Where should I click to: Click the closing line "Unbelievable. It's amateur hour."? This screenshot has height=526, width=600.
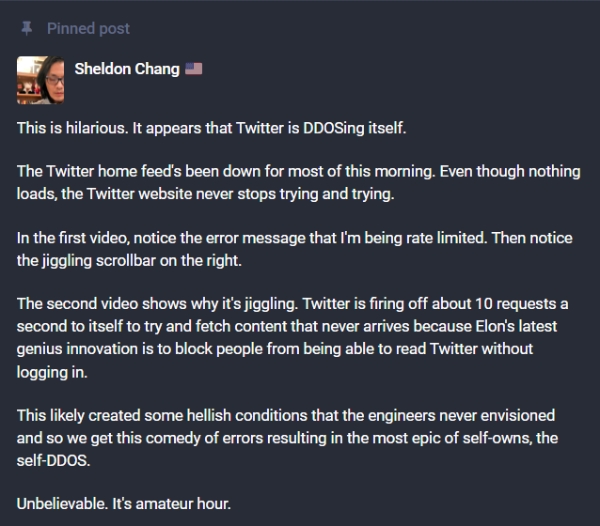[124, 504]
